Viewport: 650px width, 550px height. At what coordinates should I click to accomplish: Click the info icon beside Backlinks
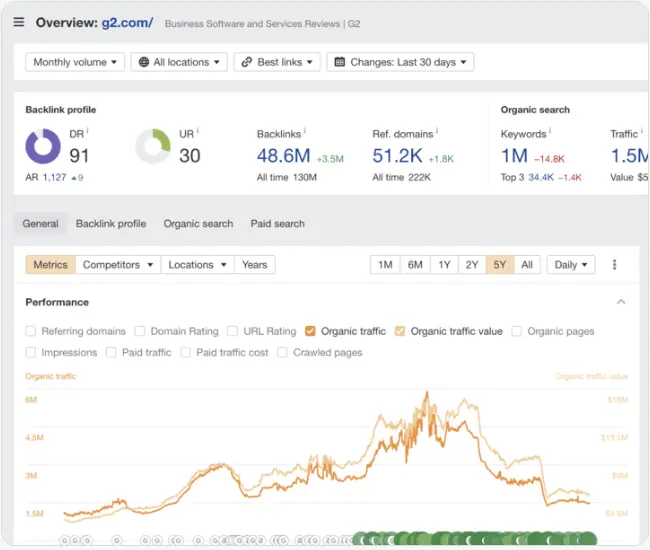pyautogui.click(x=305, y=131)
